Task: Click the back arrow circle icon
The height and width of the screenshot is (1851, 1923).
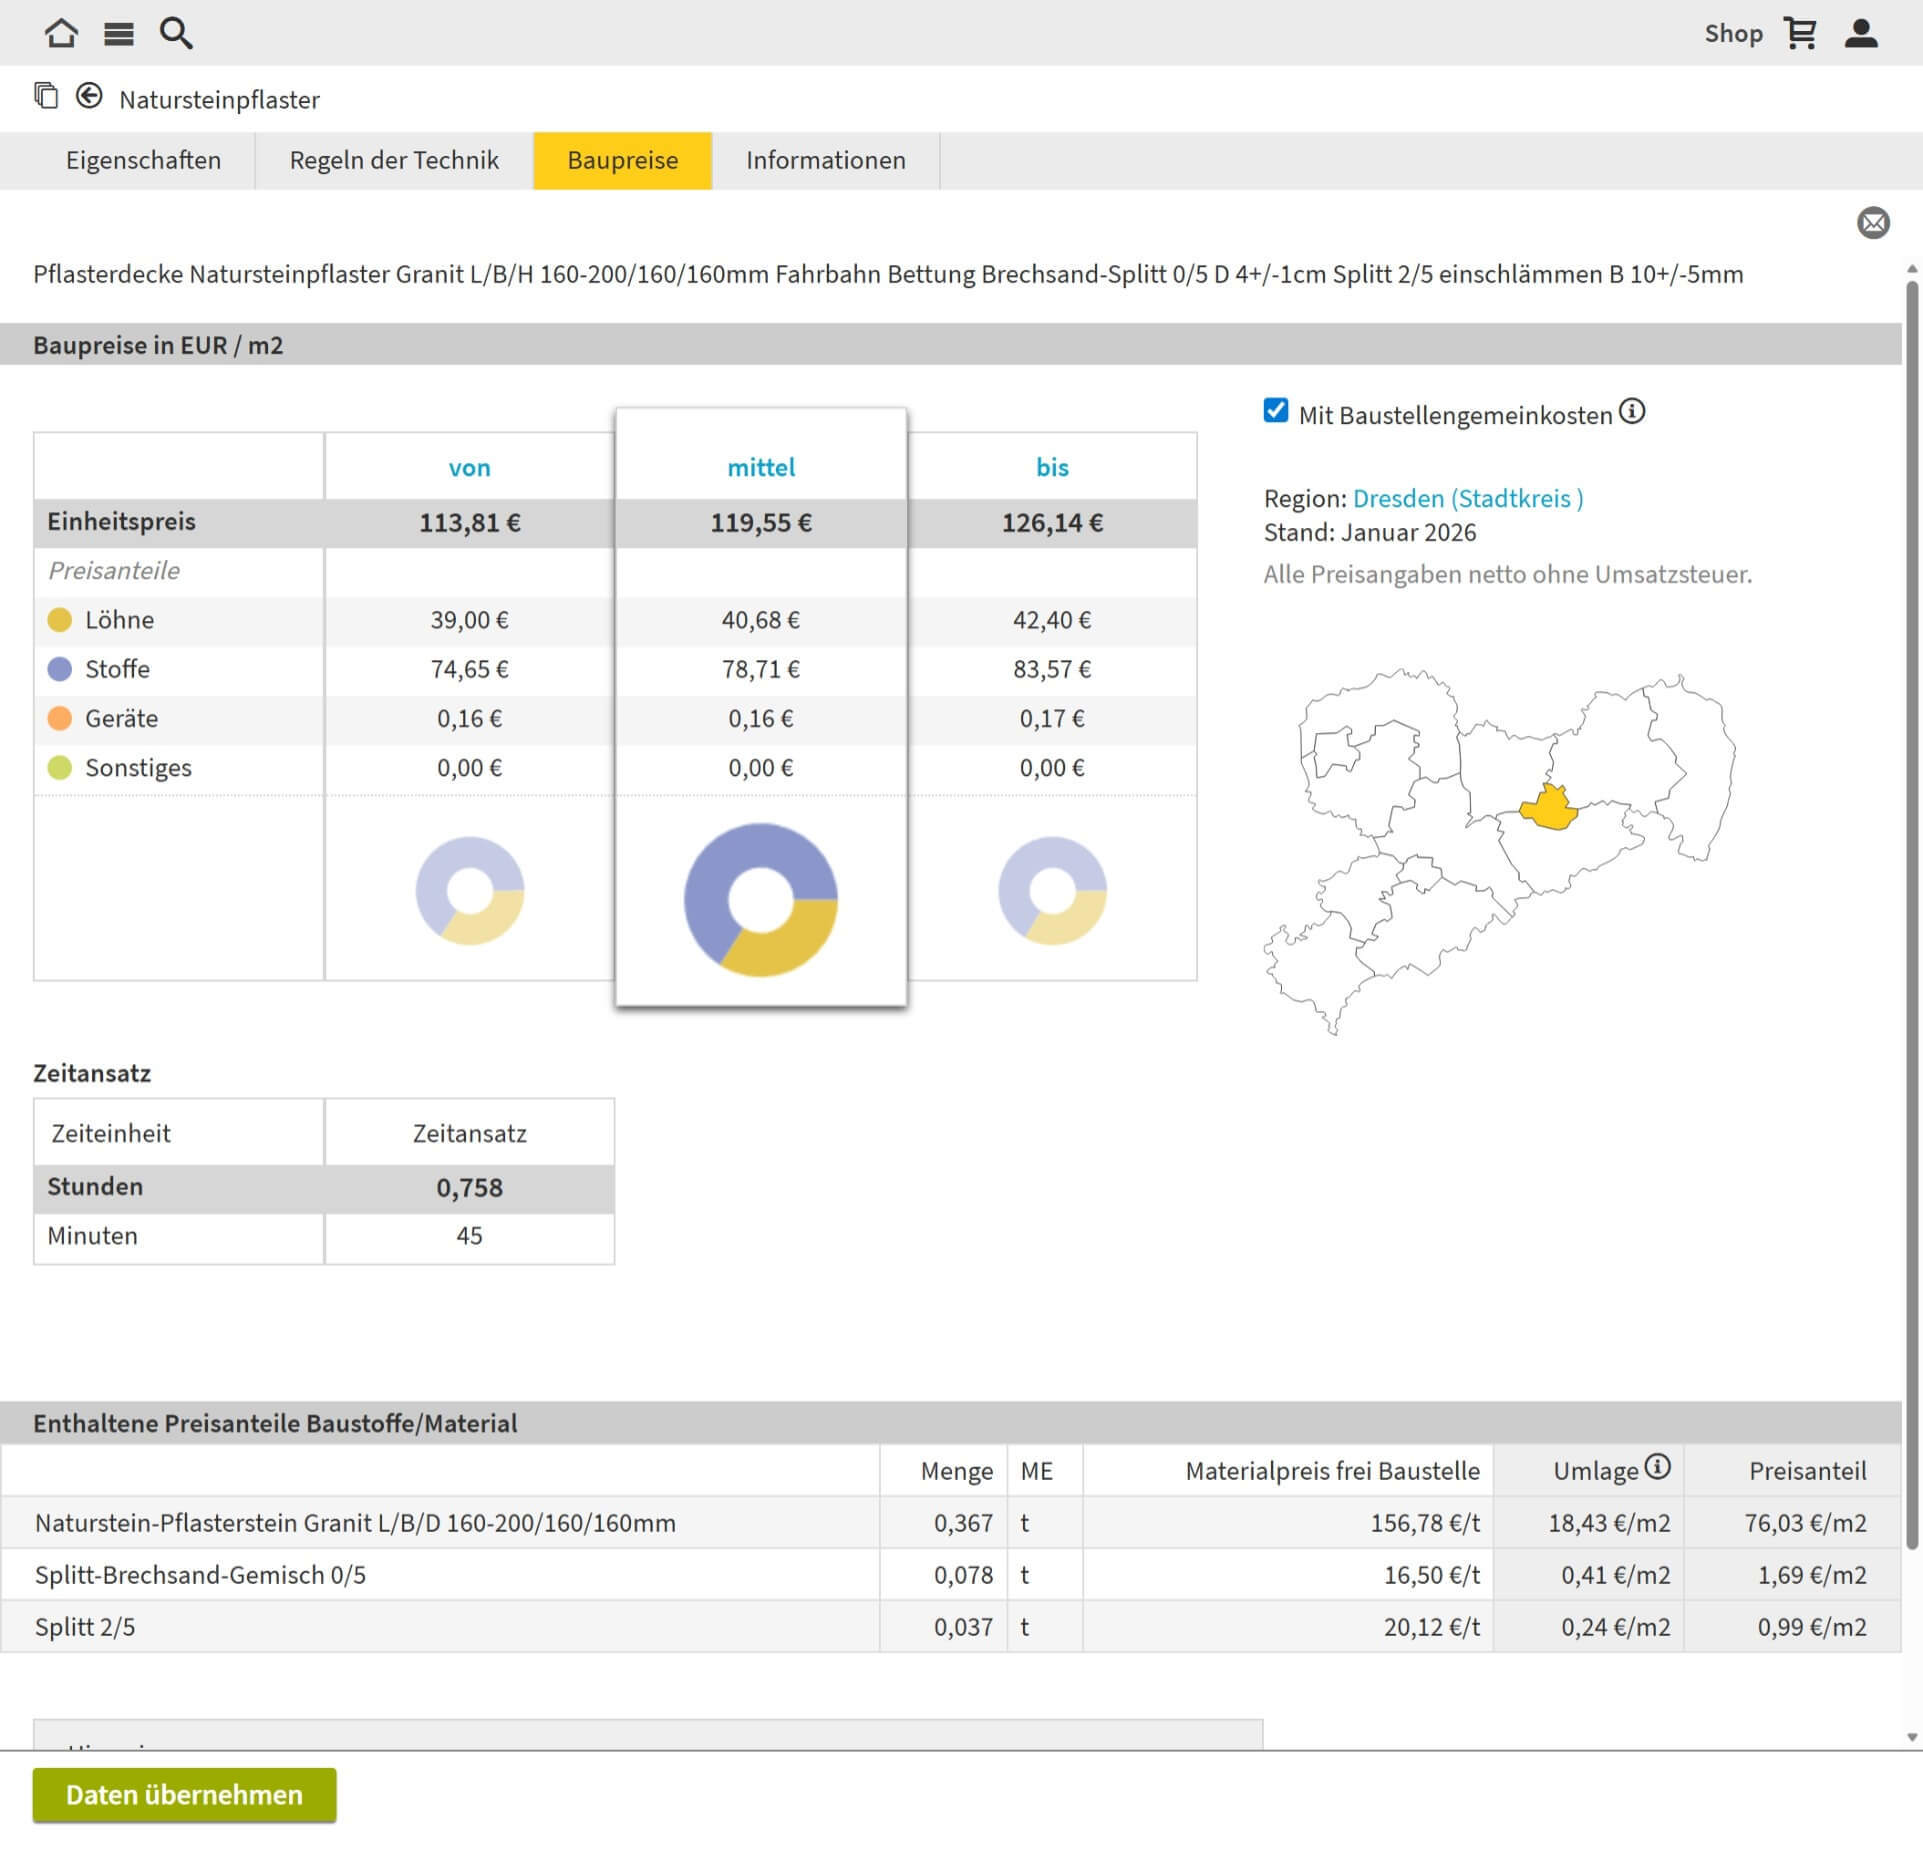Action: tap(89, 96)
